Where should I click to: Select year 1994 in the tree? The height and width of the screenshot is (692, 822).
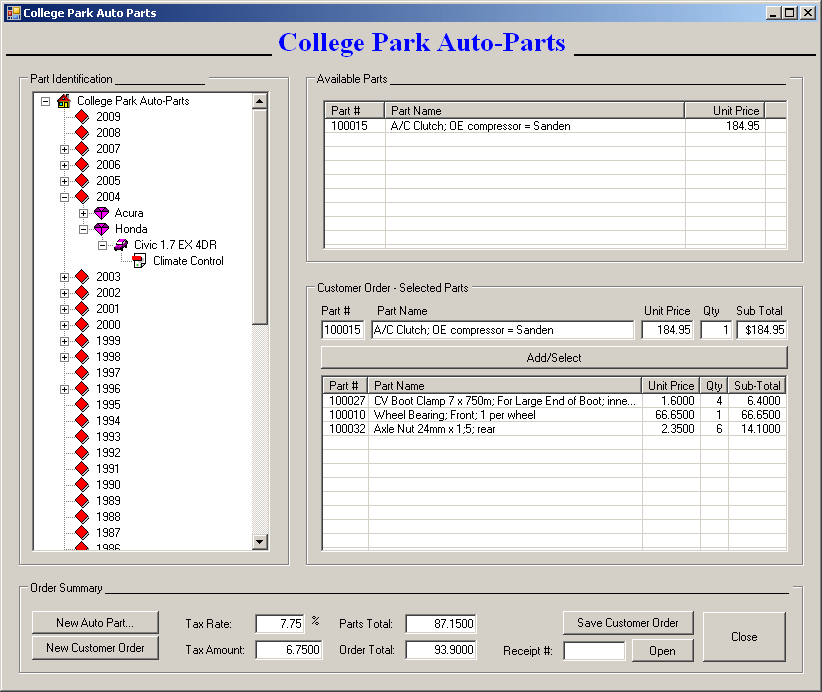108,420
